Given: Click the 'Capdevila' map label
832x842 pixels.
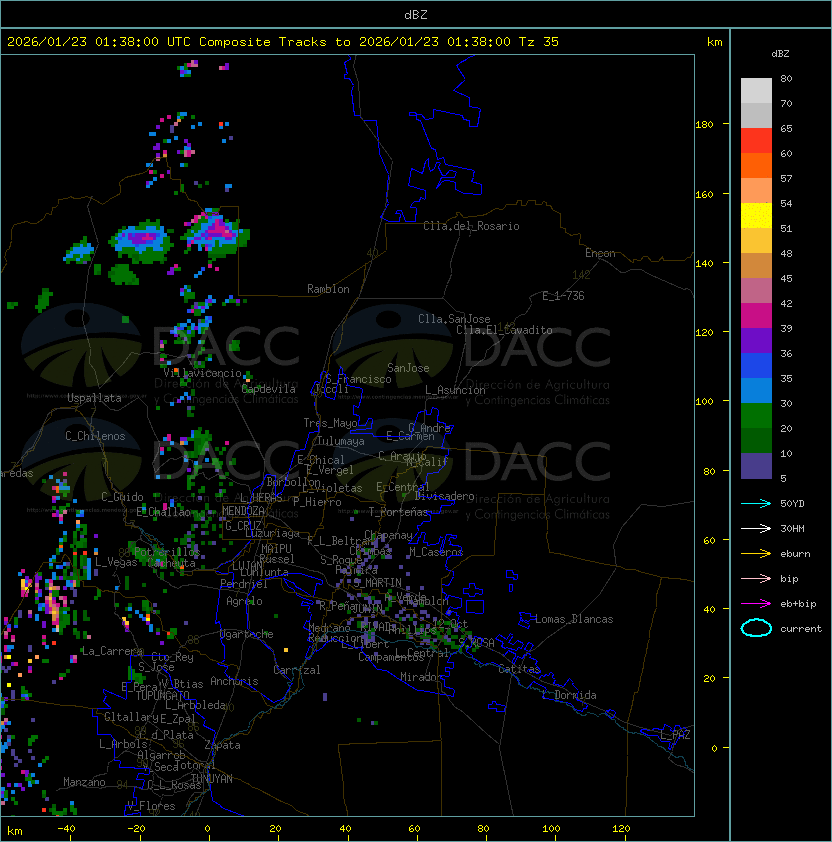Looking at the screenshot, I should [268, 389].
